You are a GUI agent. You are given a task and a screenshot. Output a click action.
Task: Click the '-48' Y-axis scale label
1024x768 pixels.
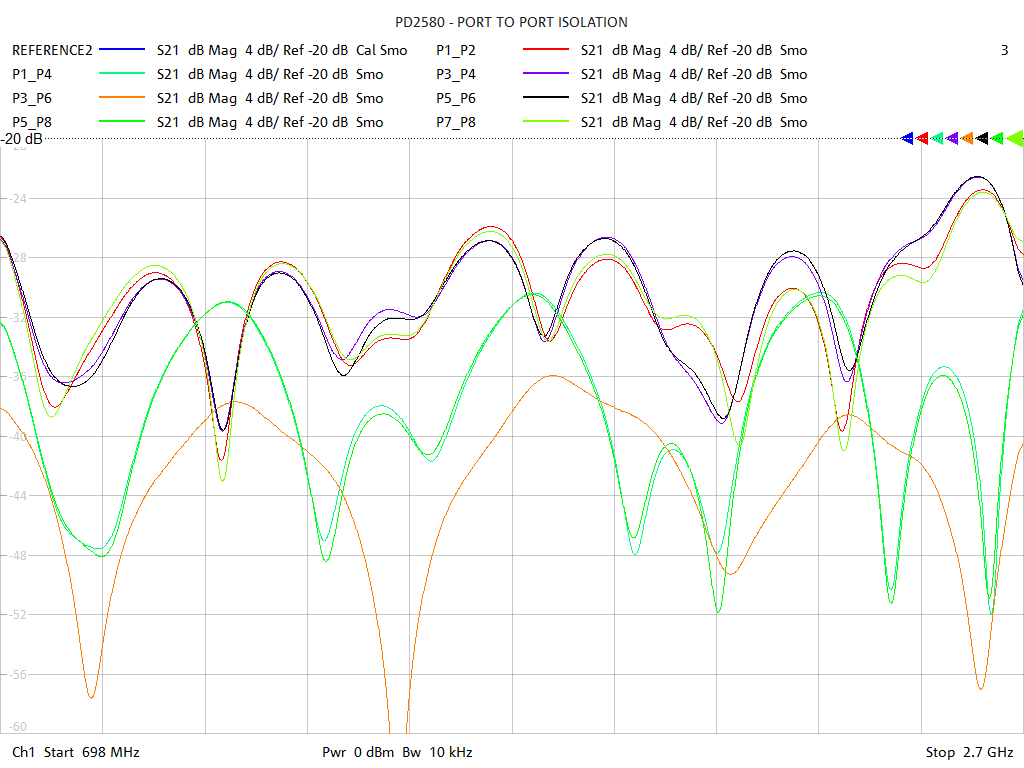(17, 555)
